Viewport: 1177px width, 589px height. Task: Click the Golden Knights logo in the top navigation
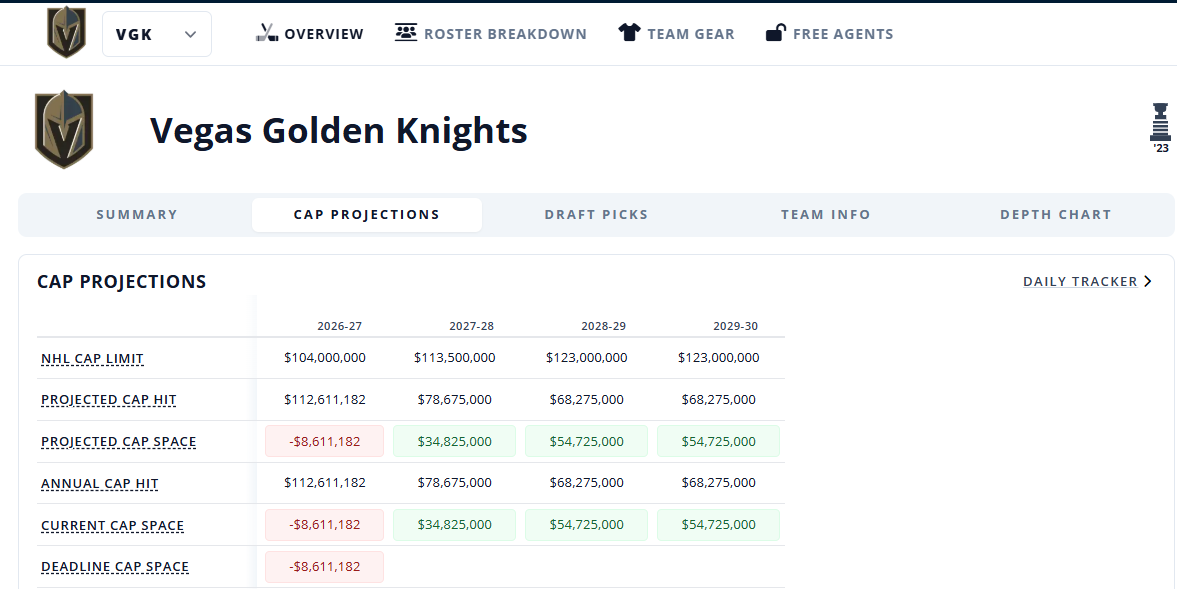(66, 32)
